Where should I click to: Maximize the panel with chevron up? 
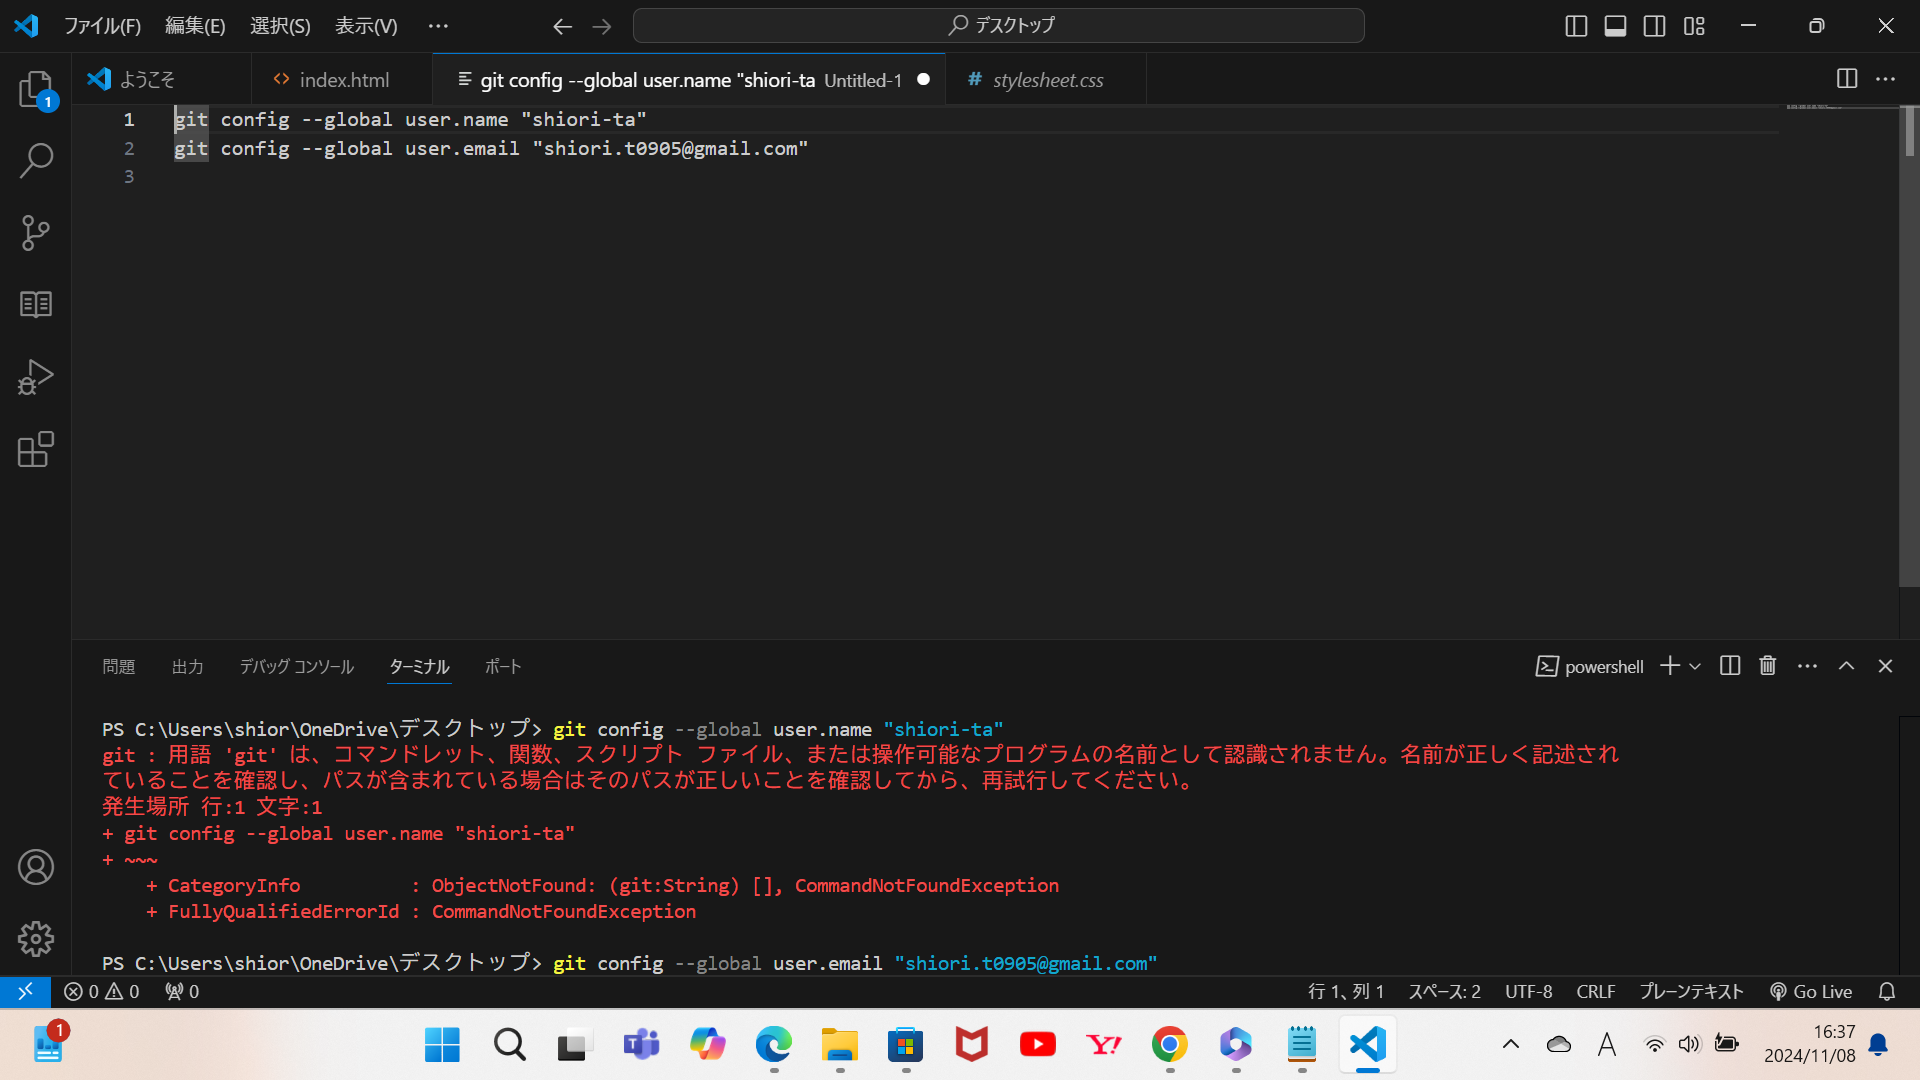click(x=1846, y=666)
